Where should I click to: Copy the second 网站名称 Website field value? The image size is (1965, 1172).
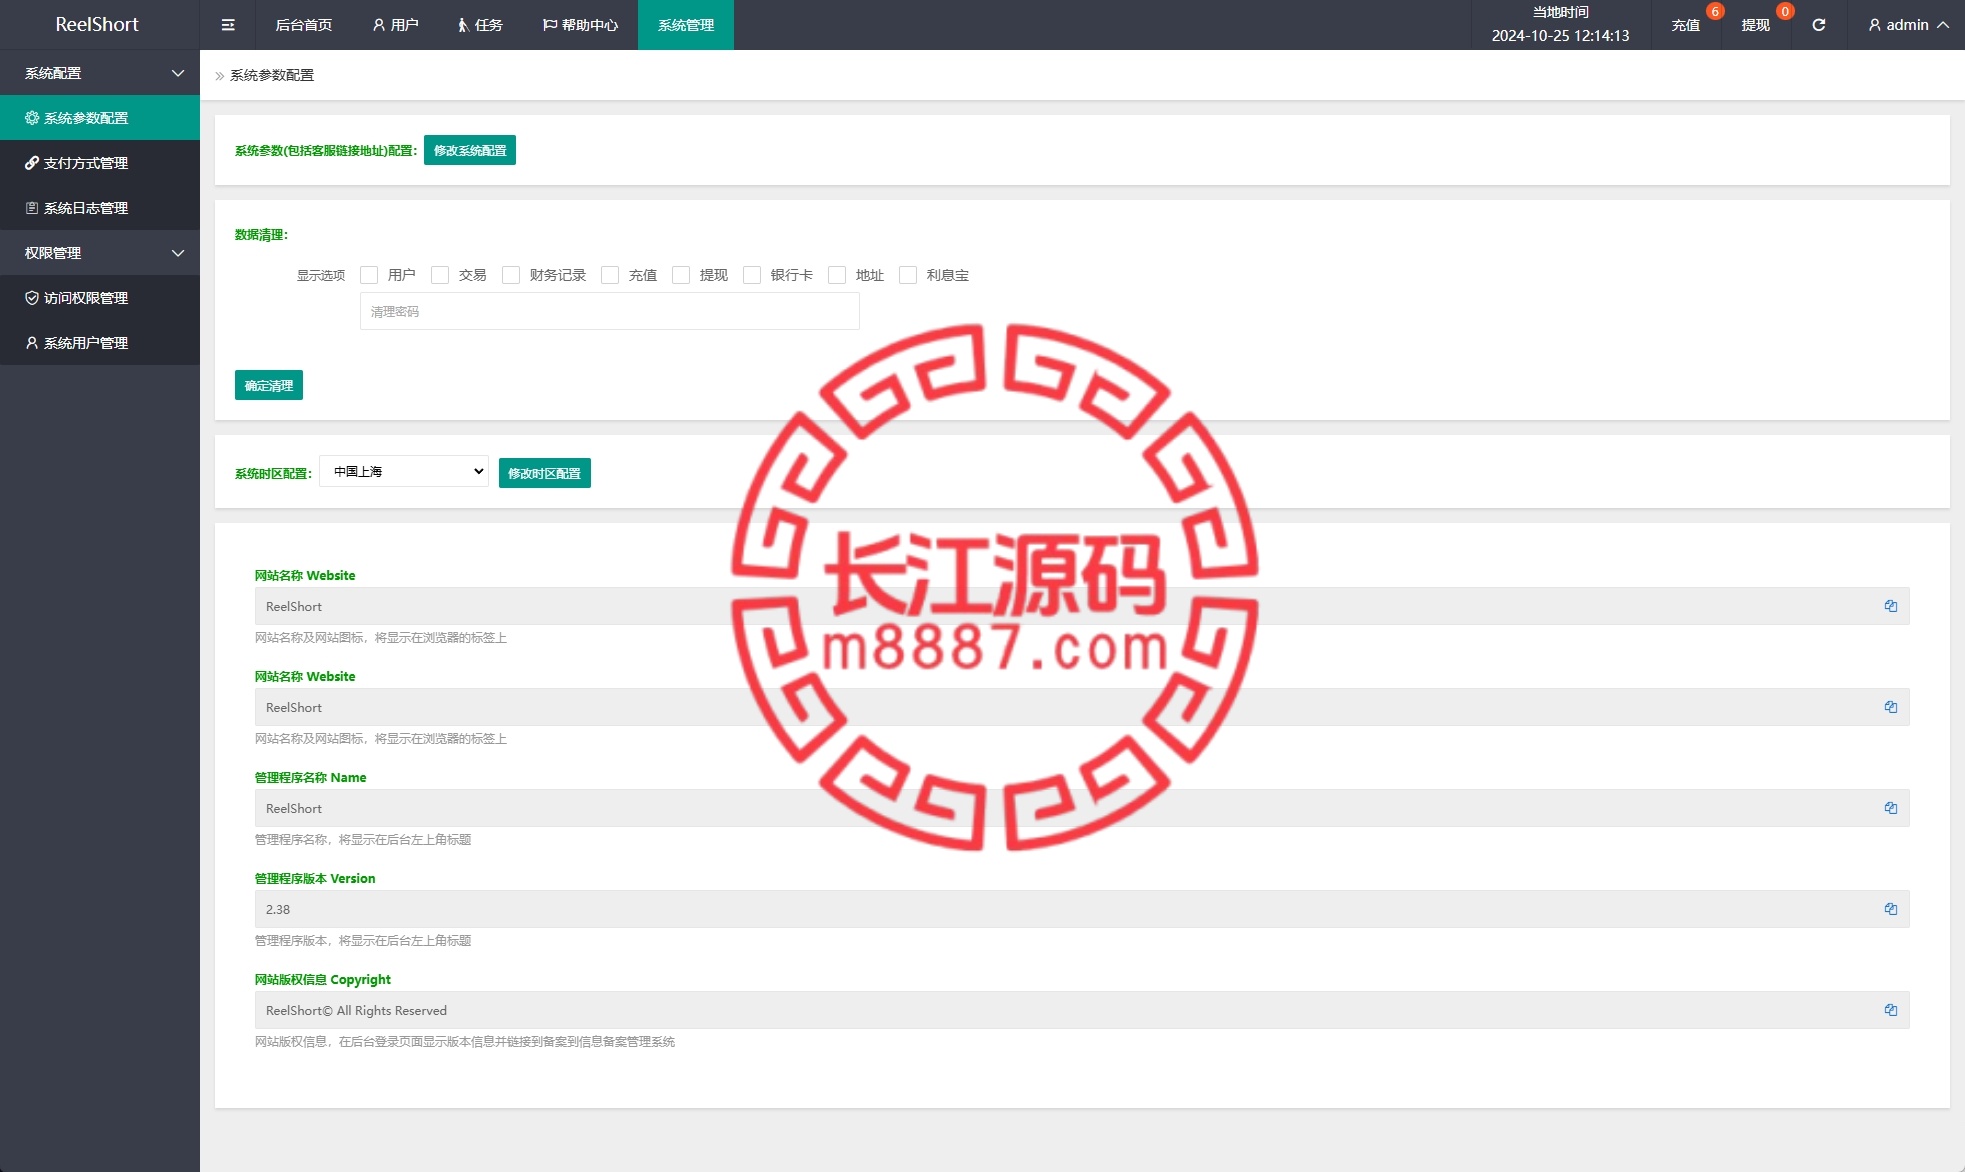1891,707
